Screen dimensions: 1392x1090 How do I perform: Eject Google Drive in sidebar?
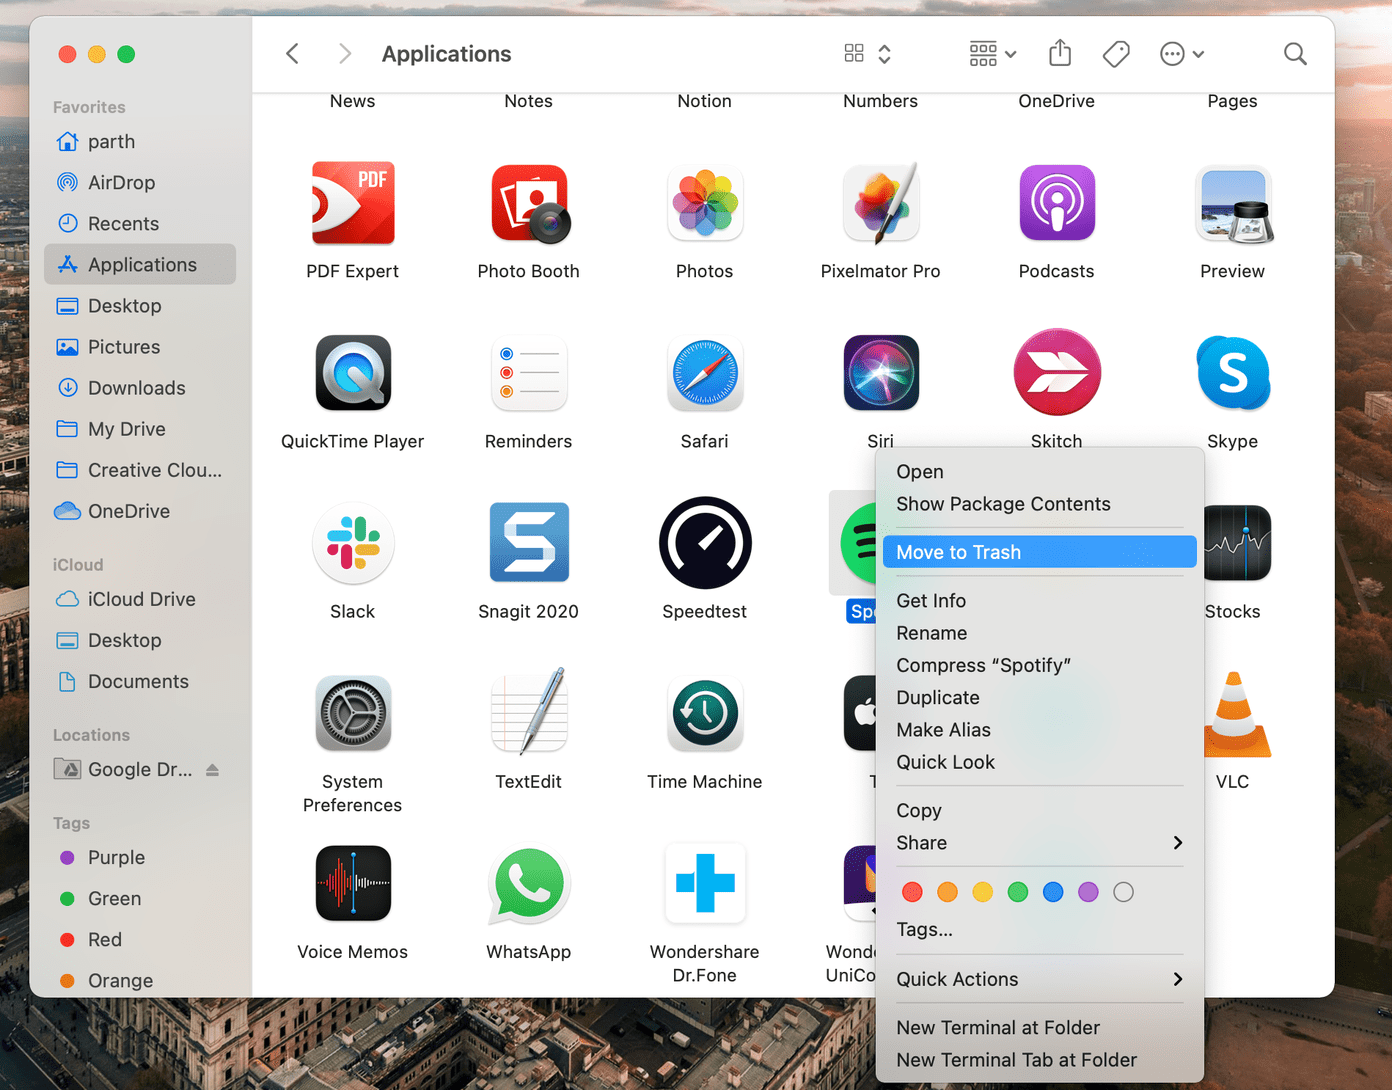(x=212, y=769)
